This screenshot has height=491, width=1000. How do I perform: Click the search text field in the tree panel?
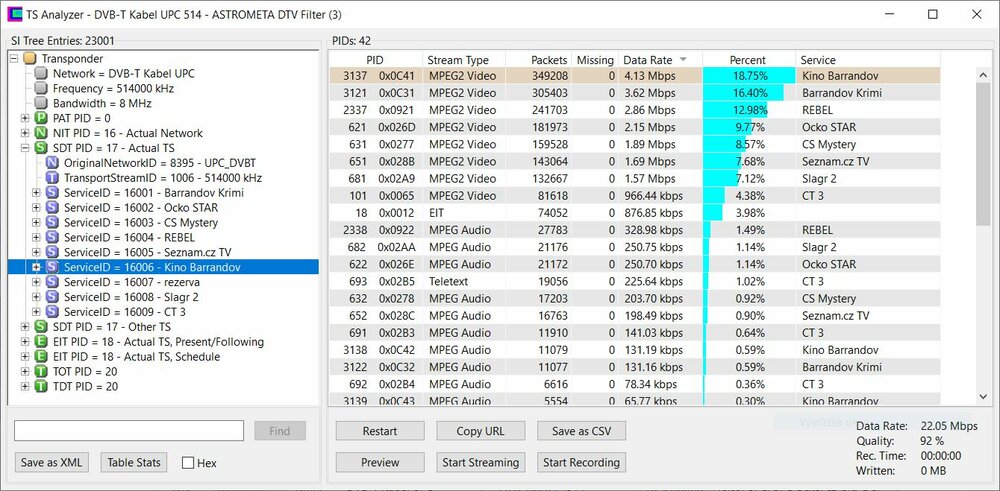point(129,431)
